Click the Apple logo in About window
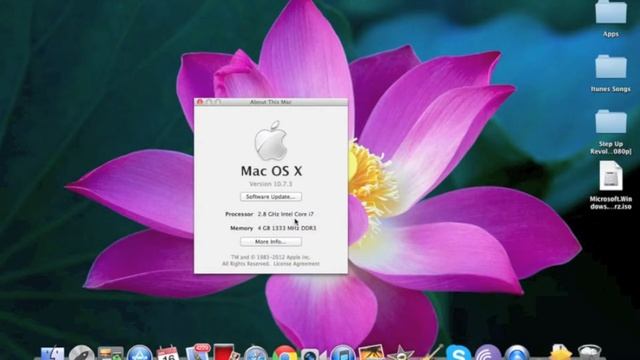The image size is (640, 360). (271, 140)
